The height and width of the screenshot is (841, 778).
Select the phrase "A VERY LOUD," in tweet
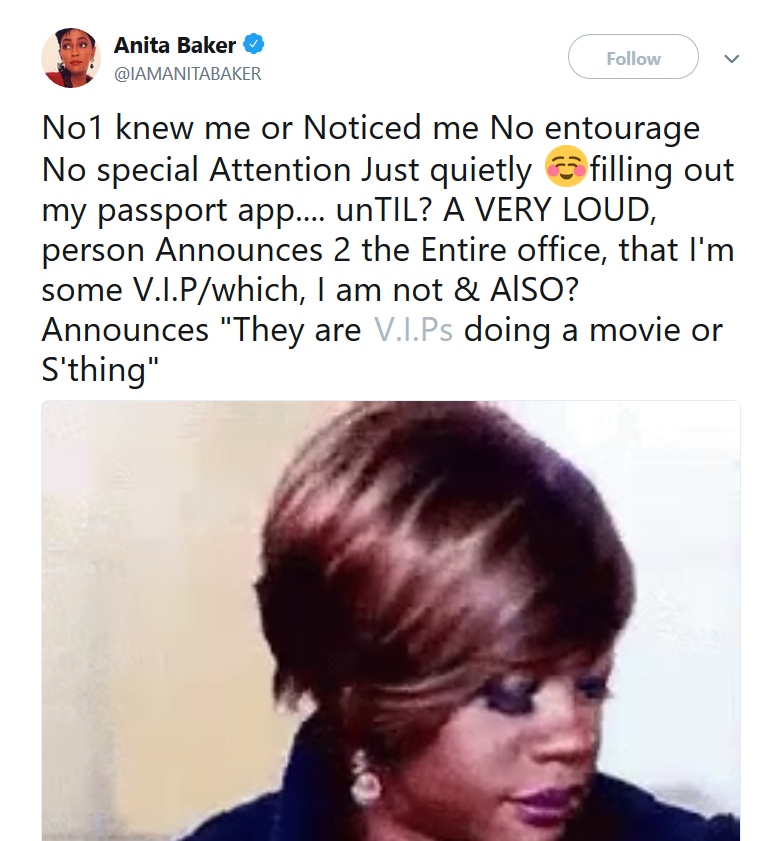pyautogui.click(x=550, y=209)
